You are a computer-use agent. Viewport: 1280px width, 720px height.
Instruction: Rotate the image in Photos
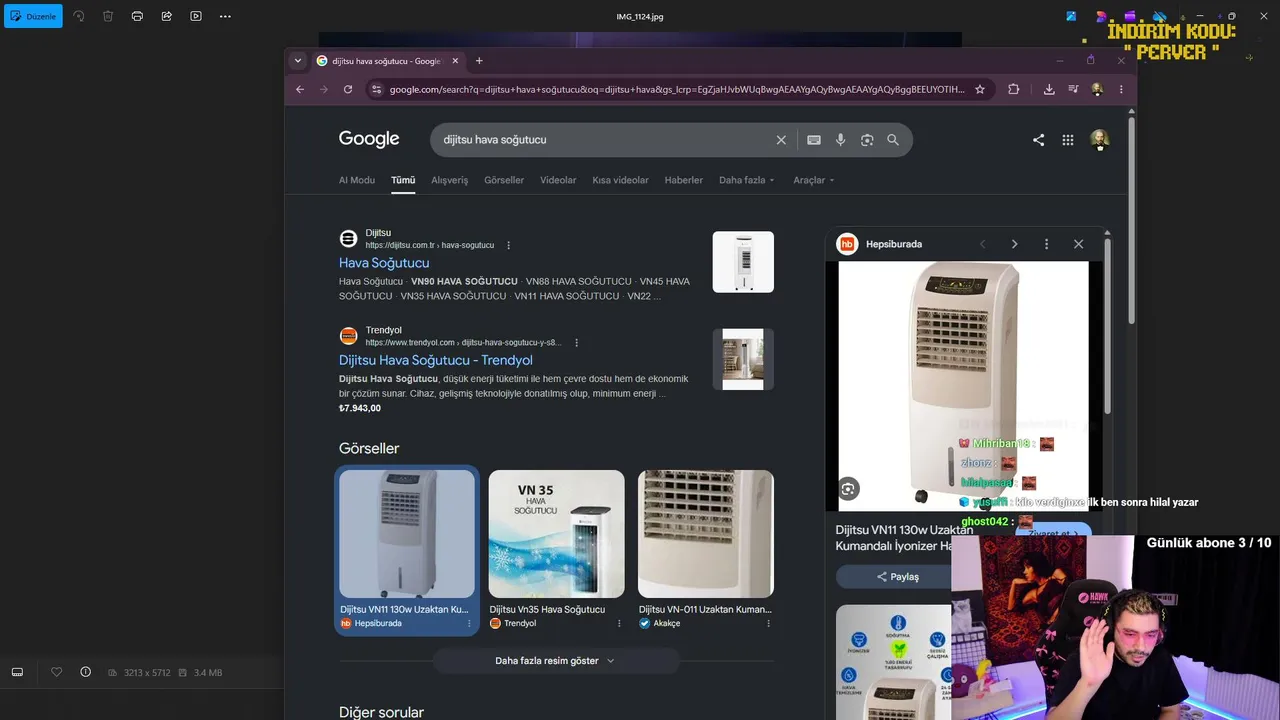coord(79,16)
